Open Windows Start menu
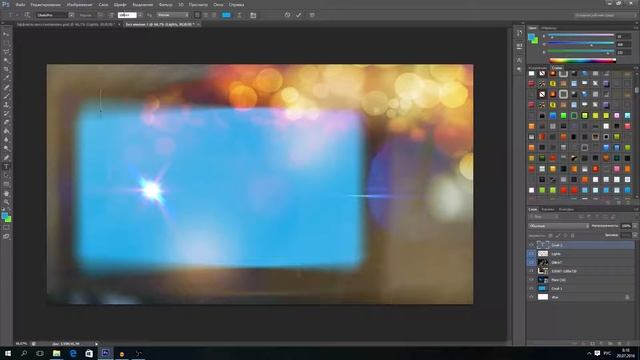Viewport: 640px width, 360px height. 8,353
